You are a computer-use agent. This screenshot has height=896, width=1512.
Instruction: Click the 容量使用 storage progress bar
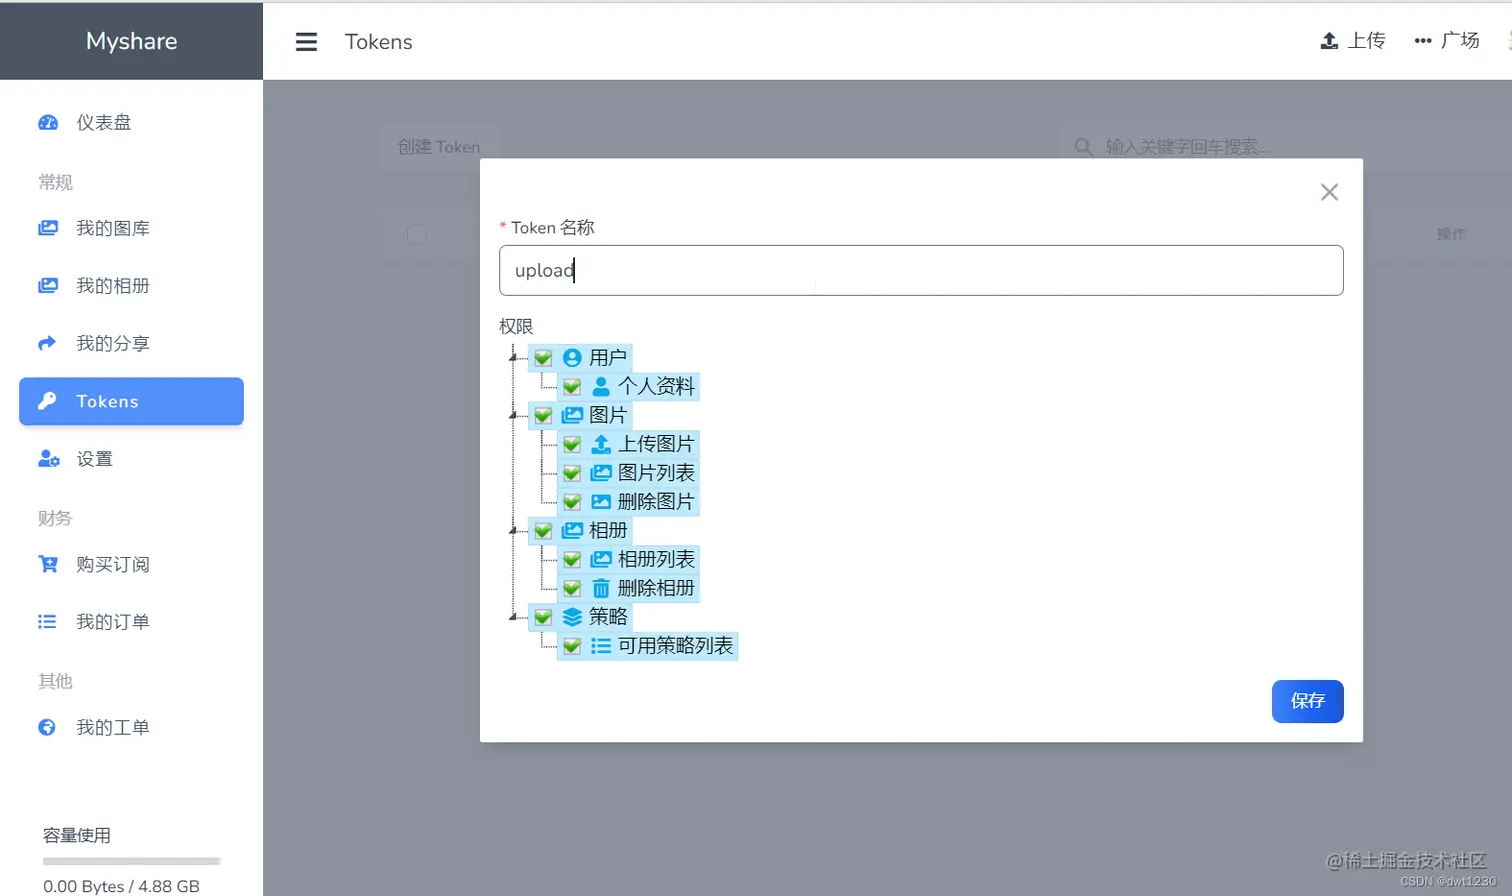pos(131,861)
